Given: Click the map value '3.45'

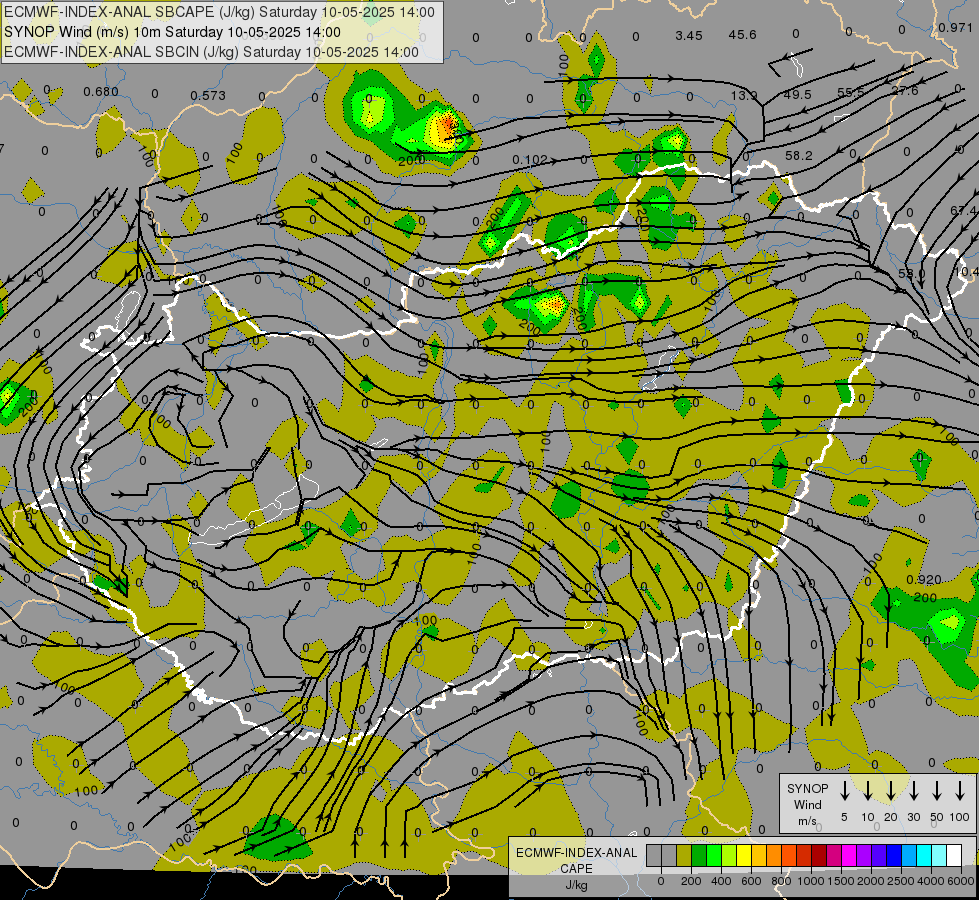Looking at the screenshot, I should click(x=689, y=36).
